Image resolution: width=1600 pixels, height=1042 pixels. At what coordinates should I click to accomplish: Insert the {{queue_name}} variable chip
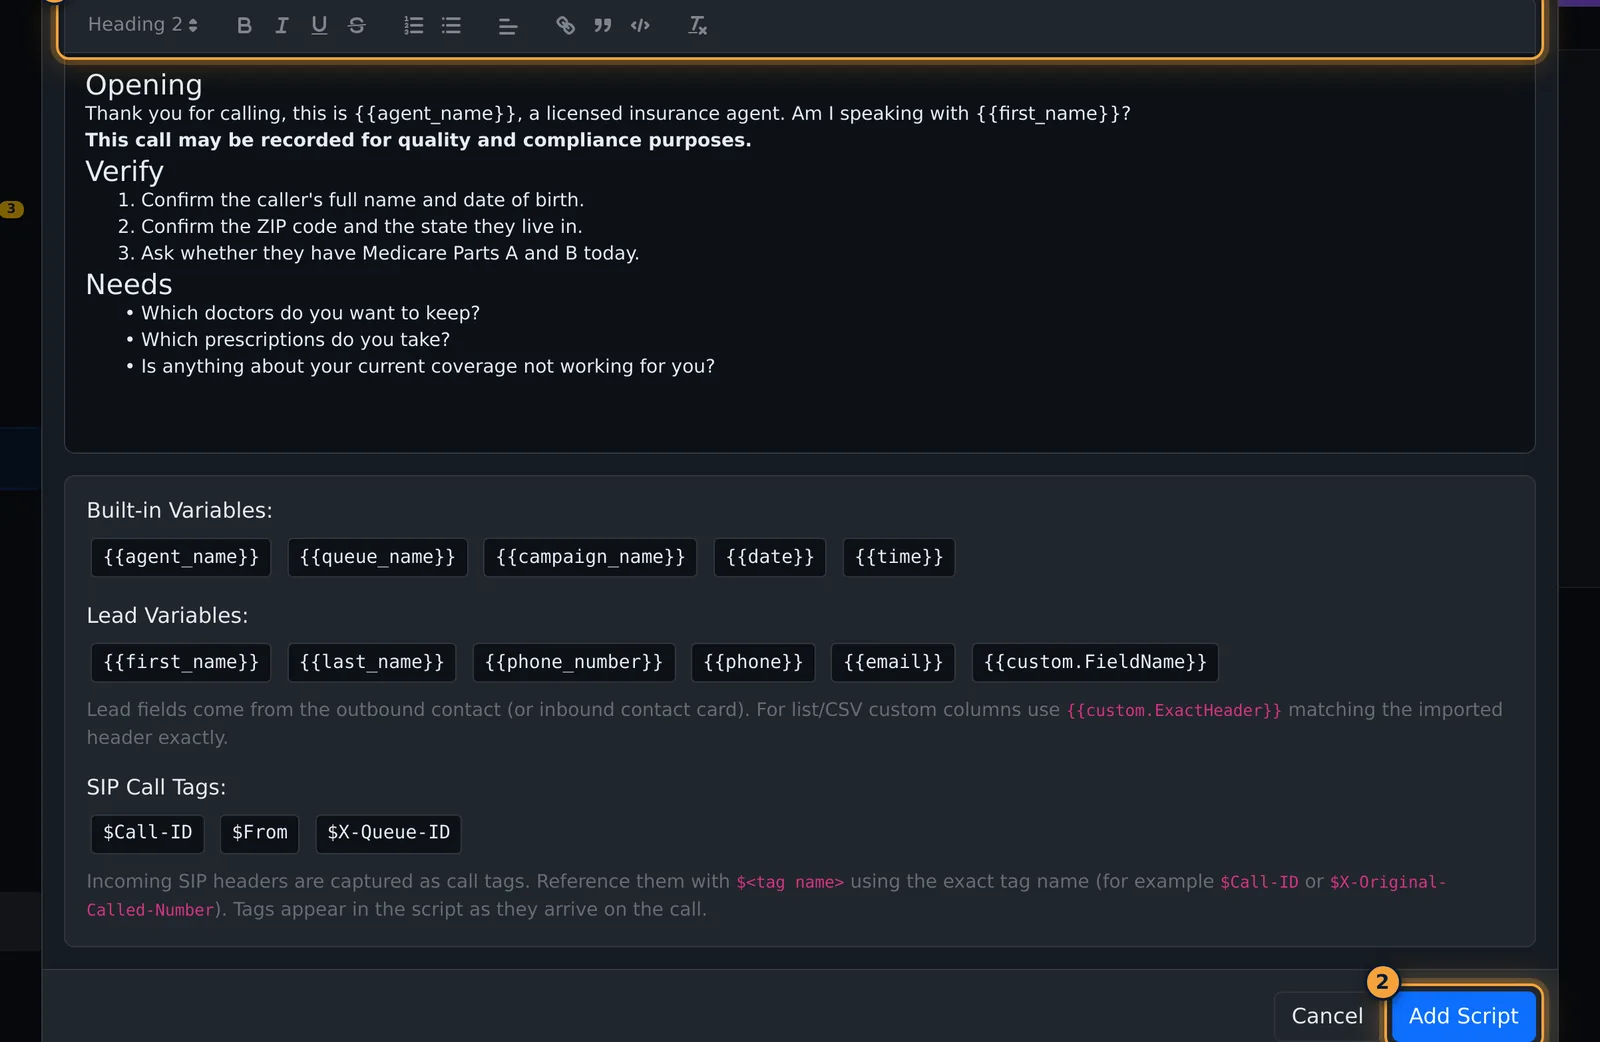377,557
